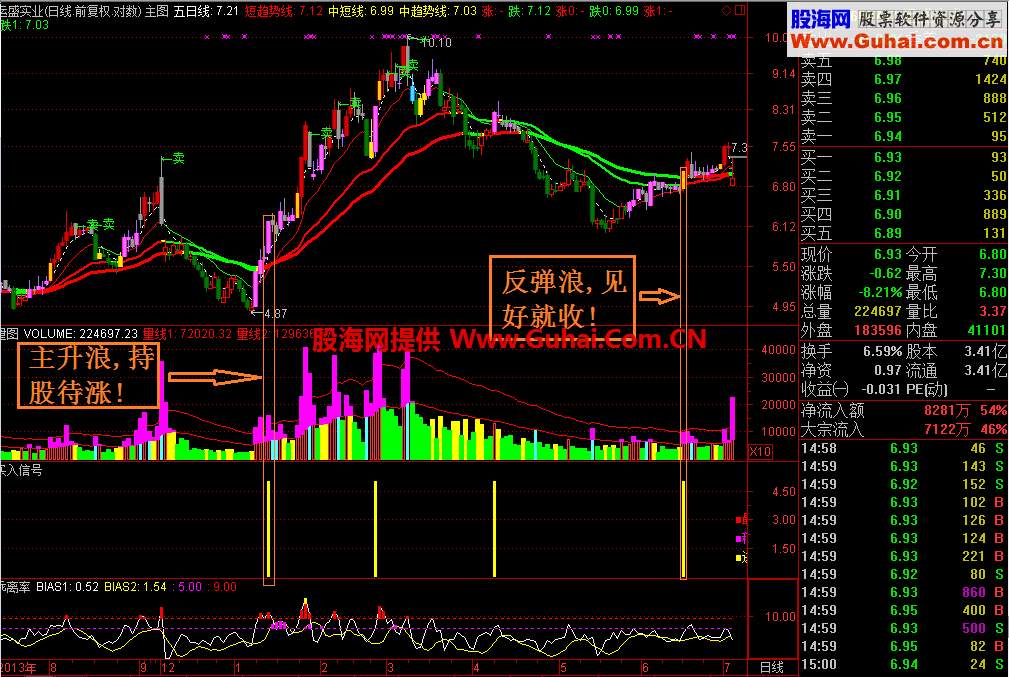Select the 14:59 tick with volume 221
The height and width of the screenshot is (677, 1009).
tap(903, 557)
